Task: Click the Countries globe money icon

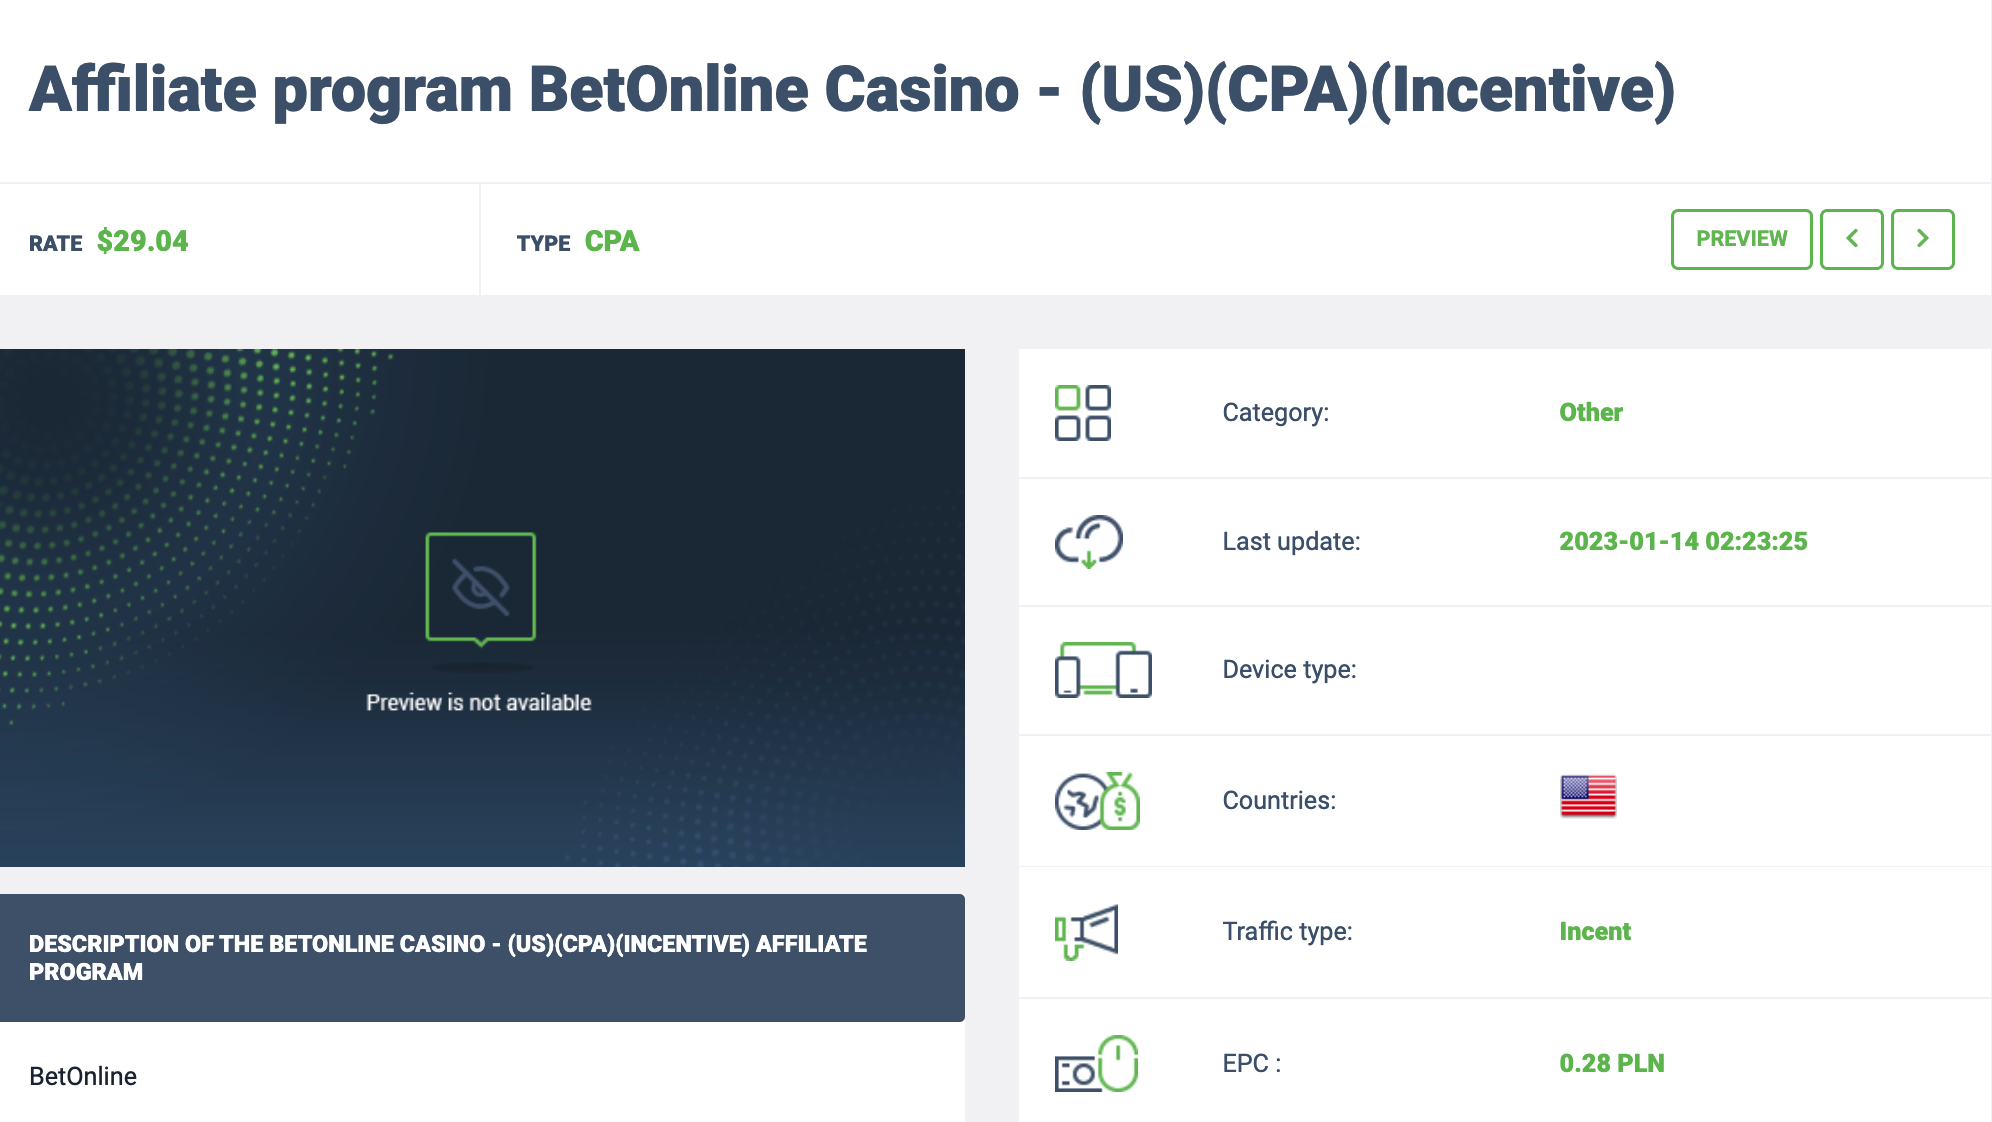Action: coord(1097,801)
